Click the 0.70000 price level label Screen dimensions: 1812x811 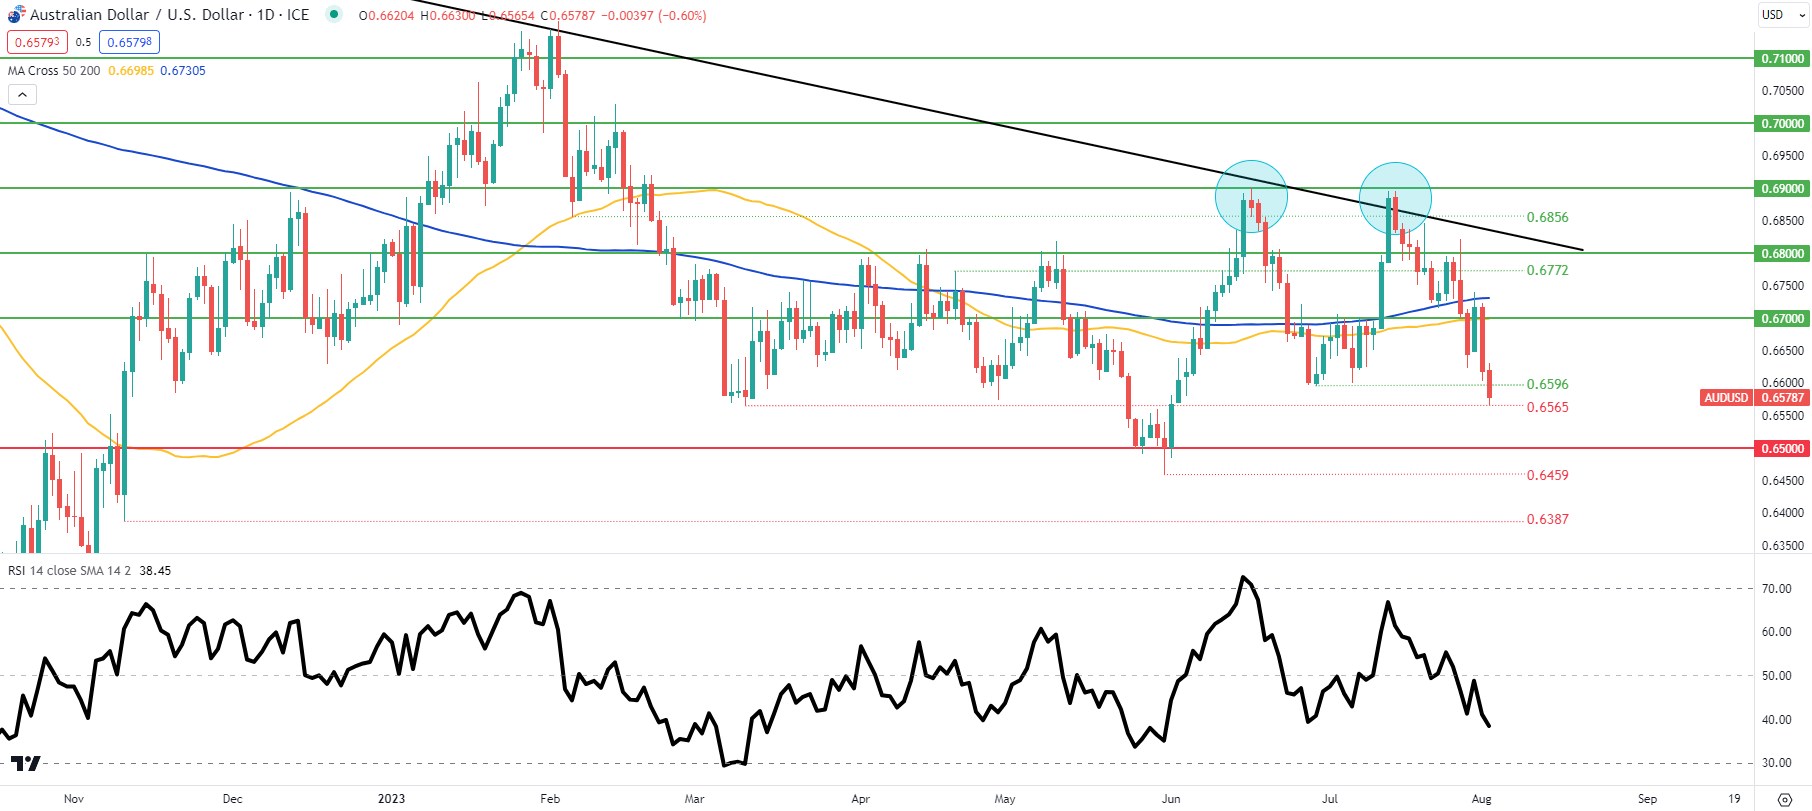pyautogui.click(x=1782, y=124)
